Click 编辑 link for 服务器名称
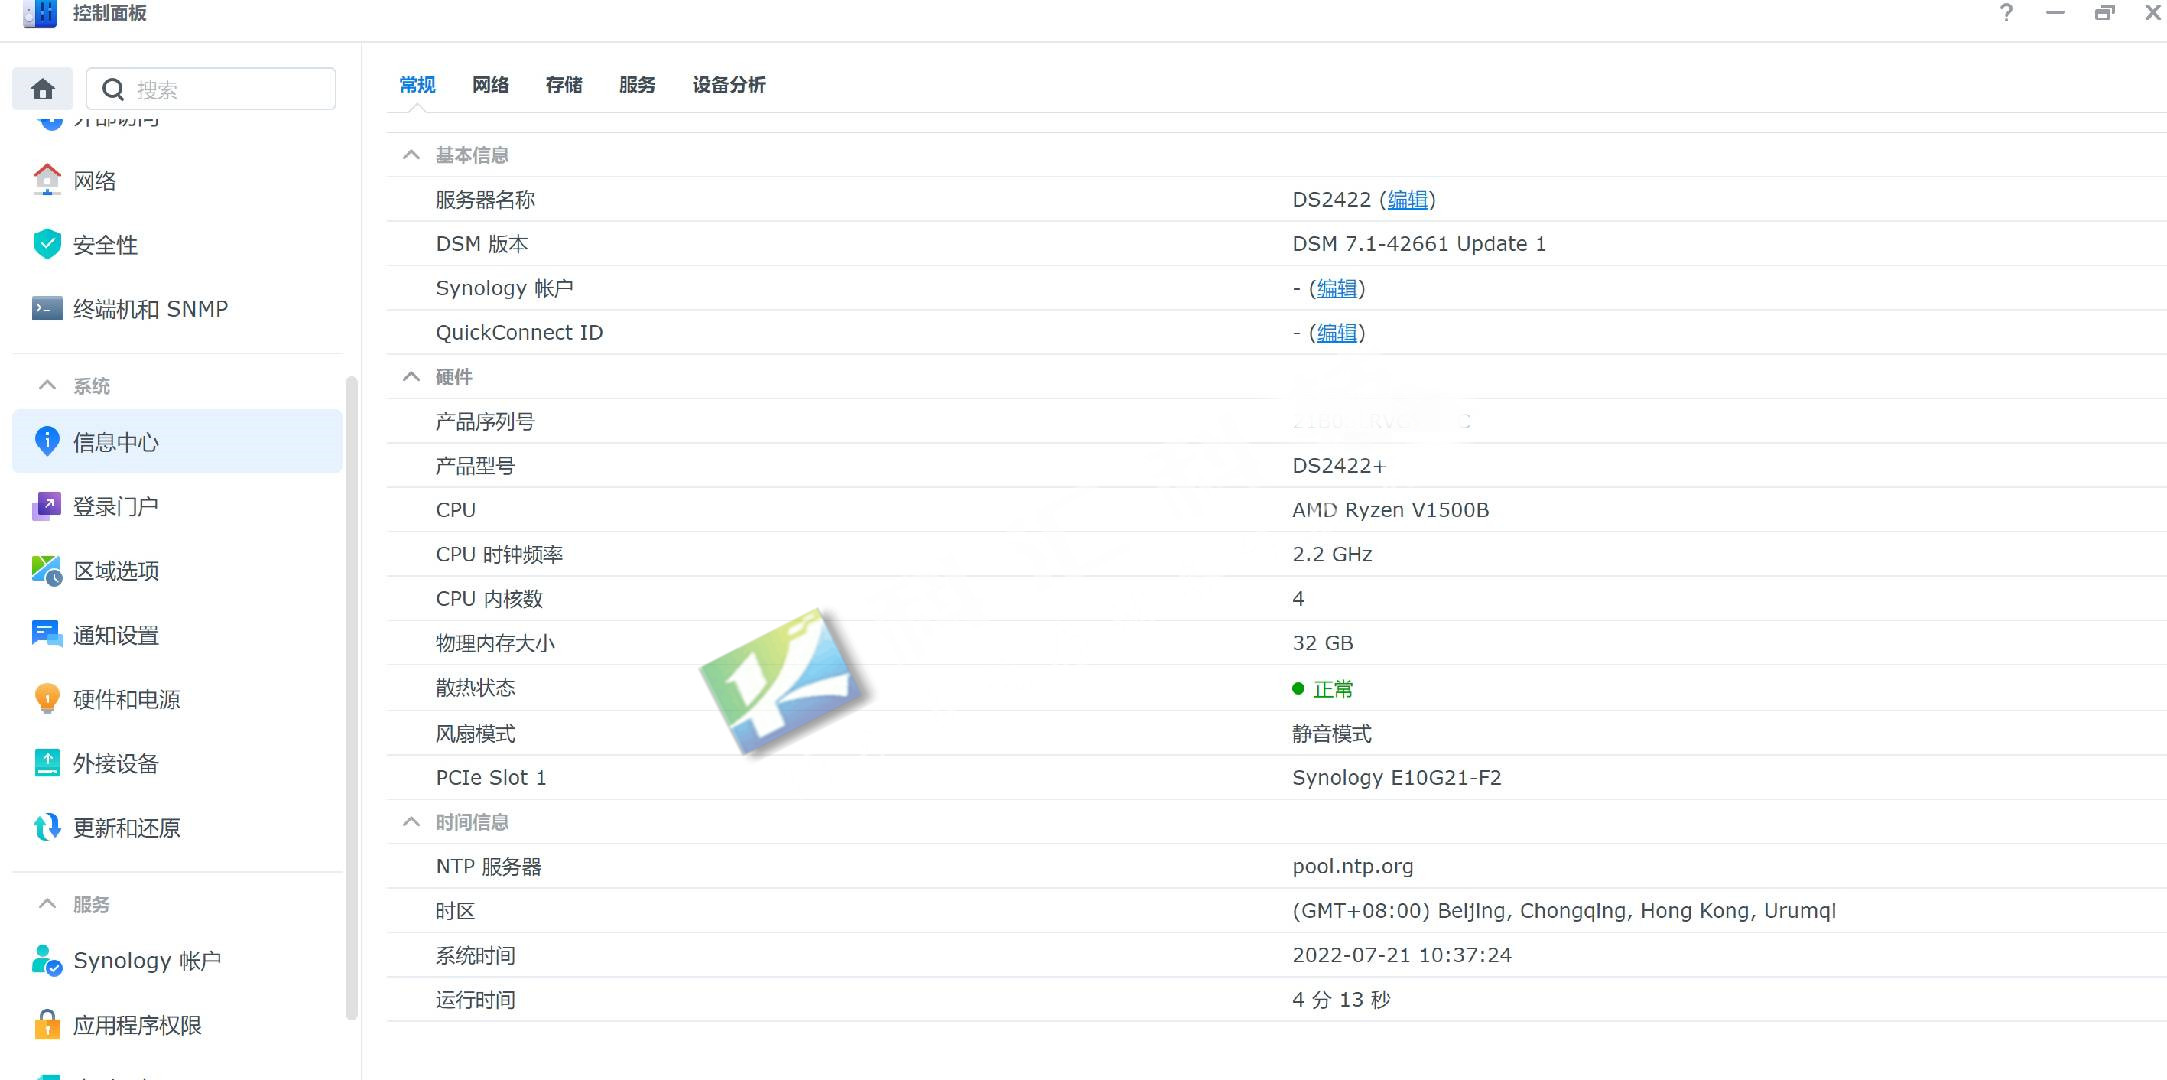The width and height of the screenshot is (2167, 1080). click(1408, 200)
